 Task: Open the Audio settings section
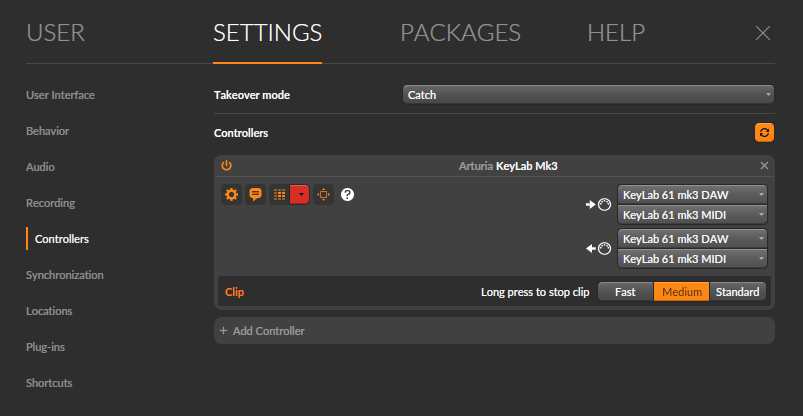point(40,167)
